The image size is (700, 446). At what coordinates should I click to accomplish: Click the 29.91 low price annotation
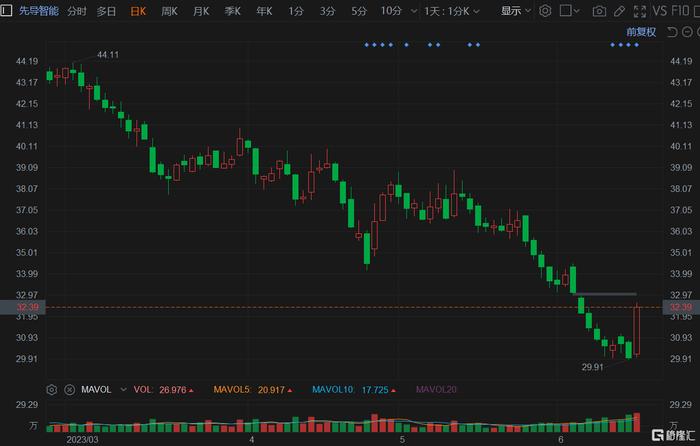point(592,367)
